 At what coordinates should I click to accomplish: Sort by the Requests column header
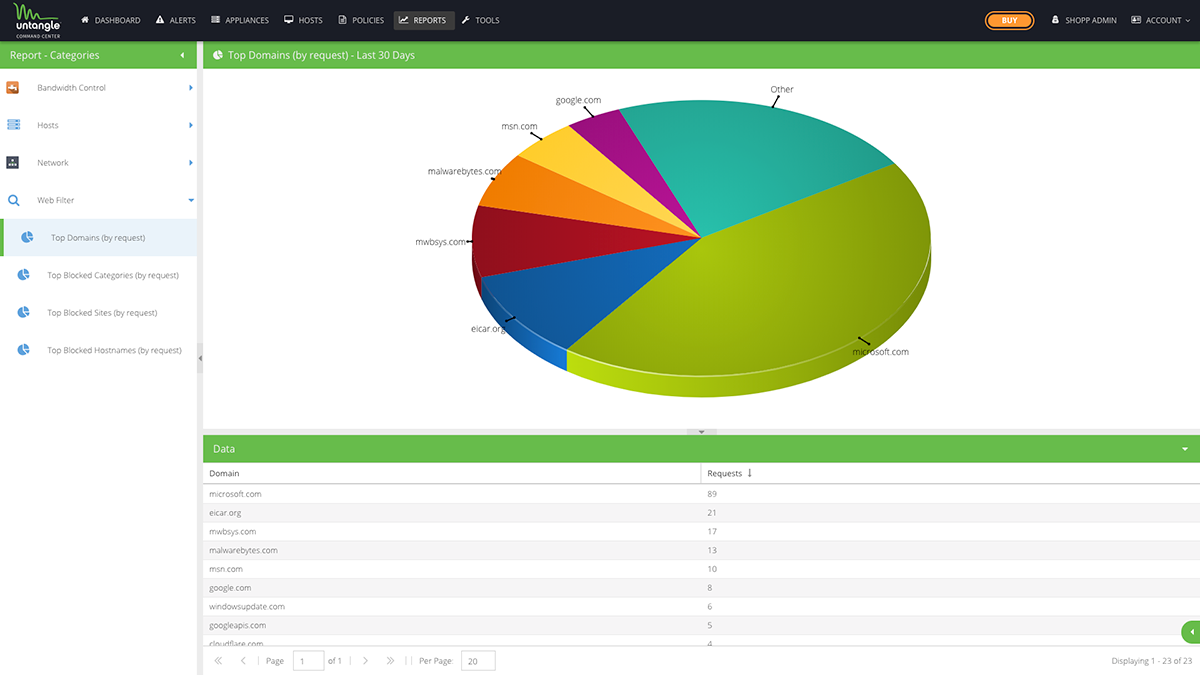pyautogui.click(x=950, y=473)
